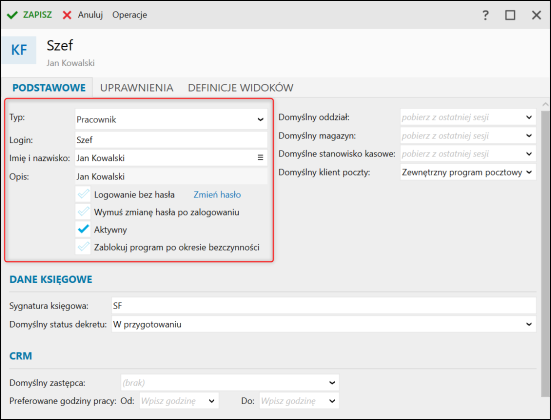Maximize the window with square icon
The image size is (551, 420).
510,15
